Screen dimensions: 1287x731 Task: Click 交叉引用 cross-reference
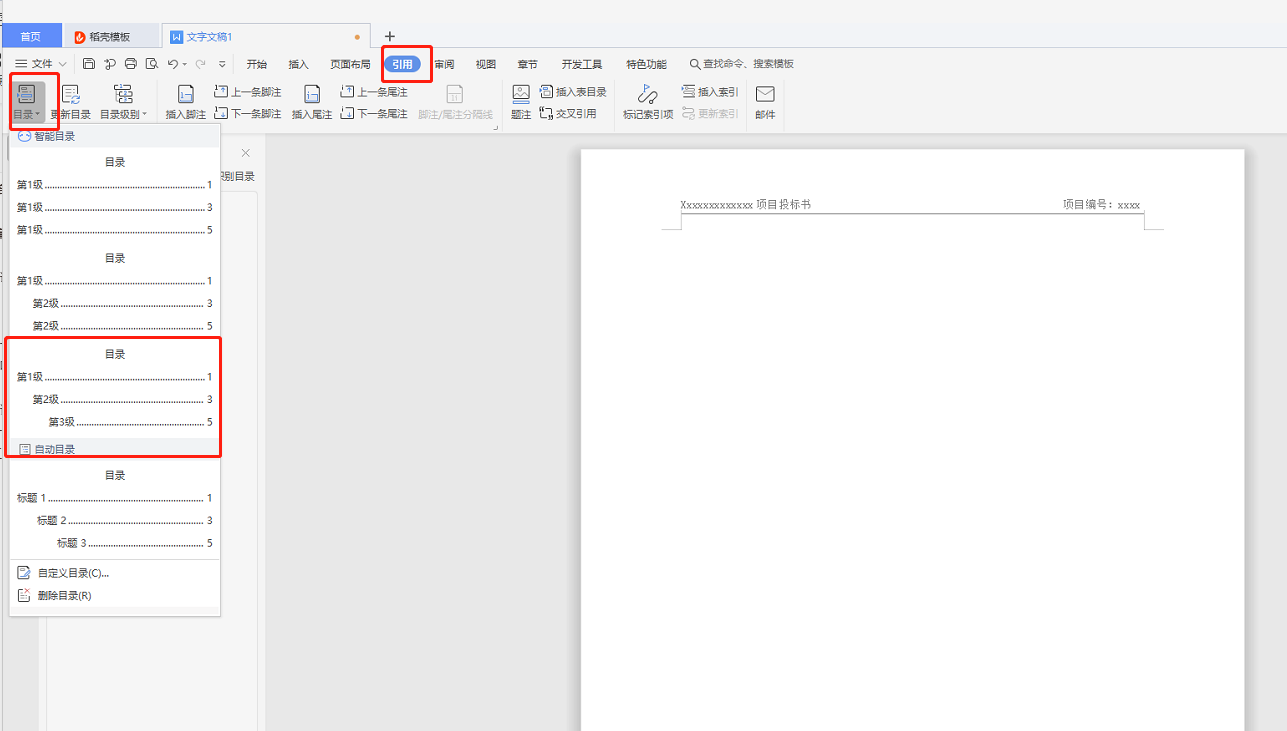(568, 114)
